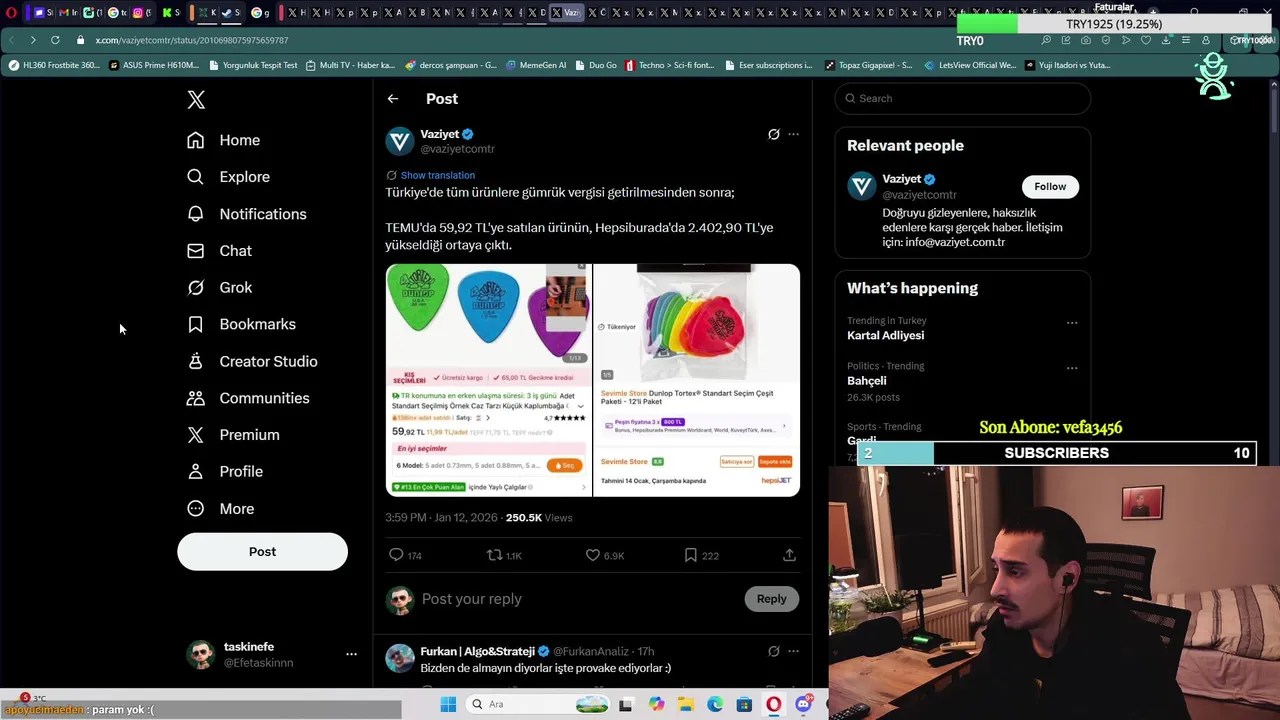Screen dimensions: 1280x720
Task: Open the Notifications menu item
Action: (x=246, y=214)
